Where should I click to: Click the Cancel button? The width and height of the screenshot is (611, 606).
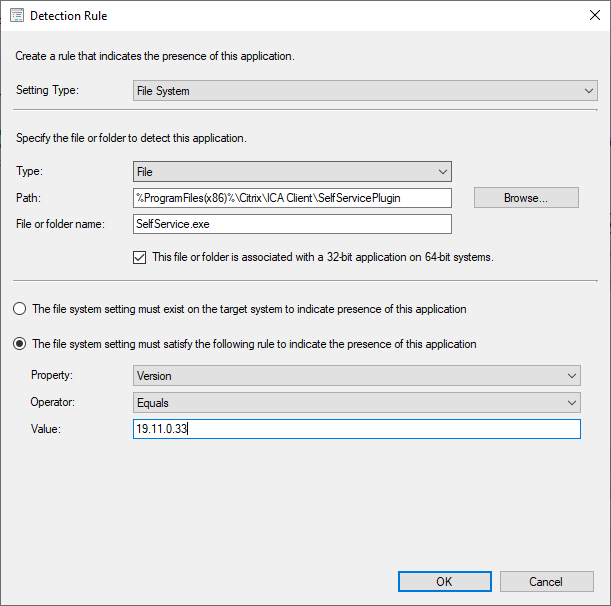point(547,581)
